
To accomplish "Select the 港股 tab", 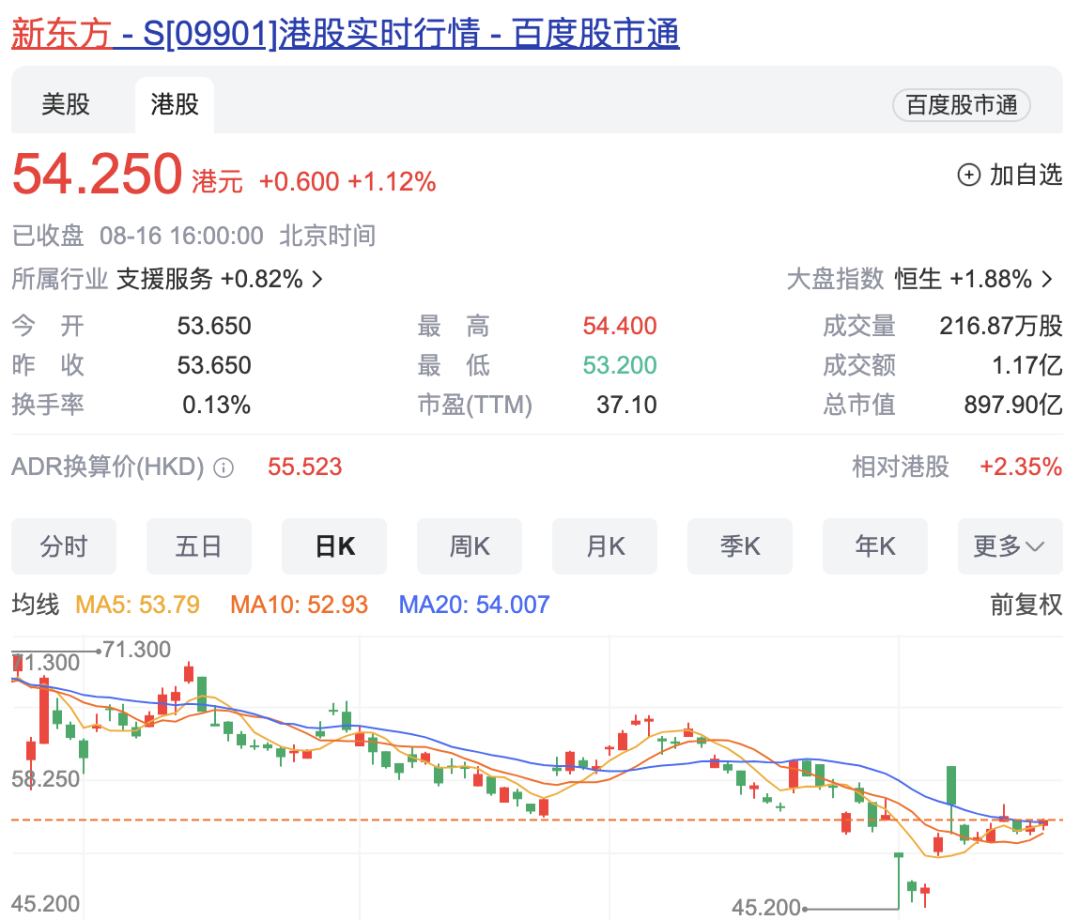I will pyautogui.click(x=174, y=105).
